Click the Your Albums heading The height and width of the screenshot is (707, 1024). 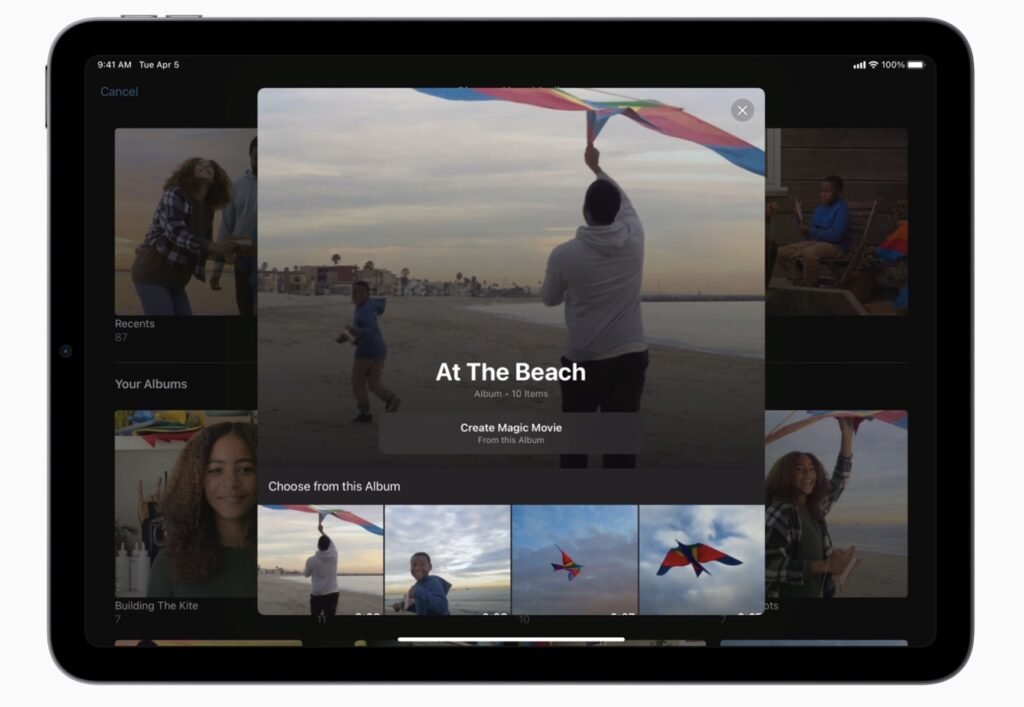point(151,384)
